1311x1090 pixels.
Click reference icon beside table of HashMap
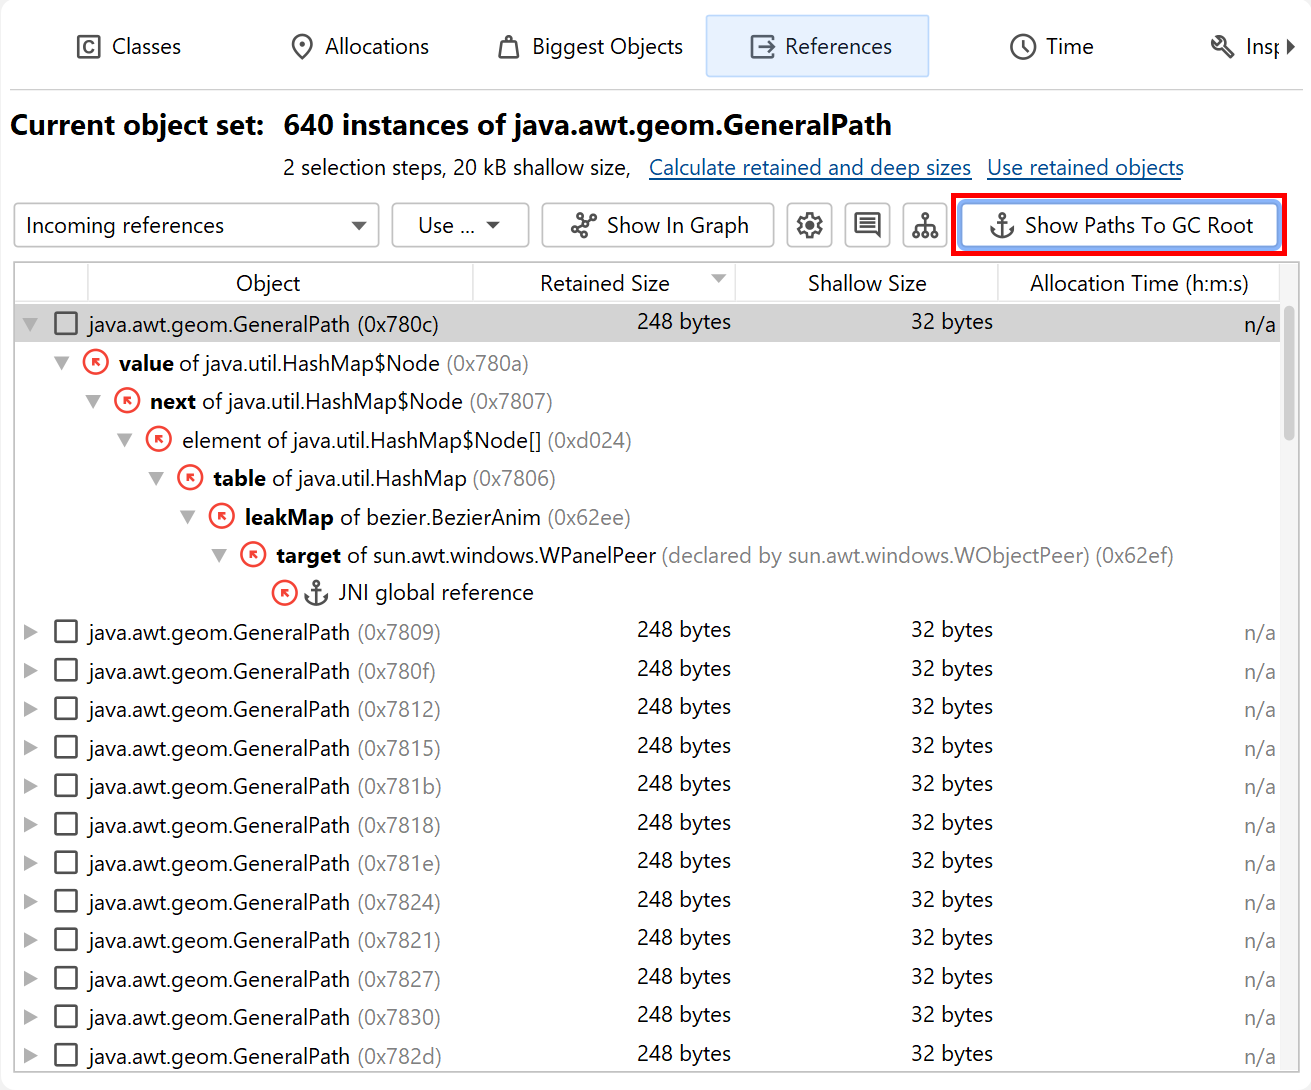point(190,478)
